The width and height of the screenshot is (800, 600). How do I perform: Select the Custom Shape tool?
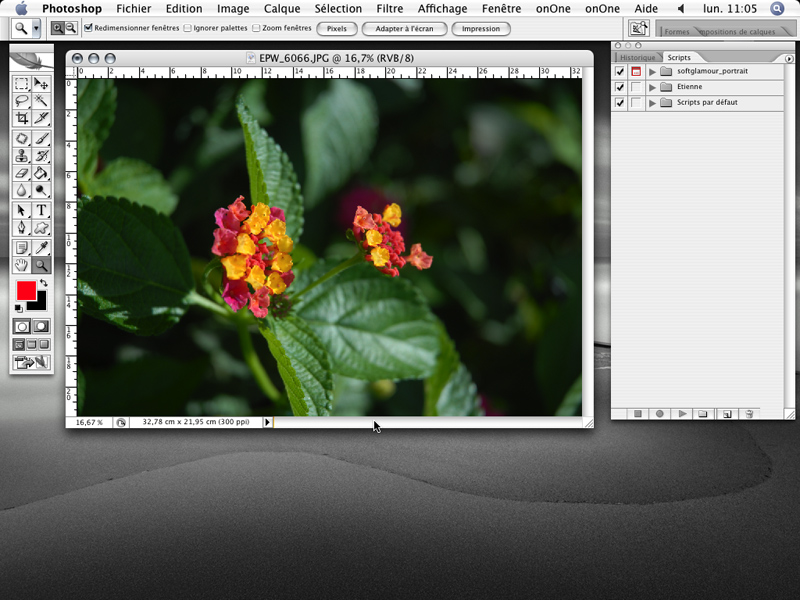(41, 228)
